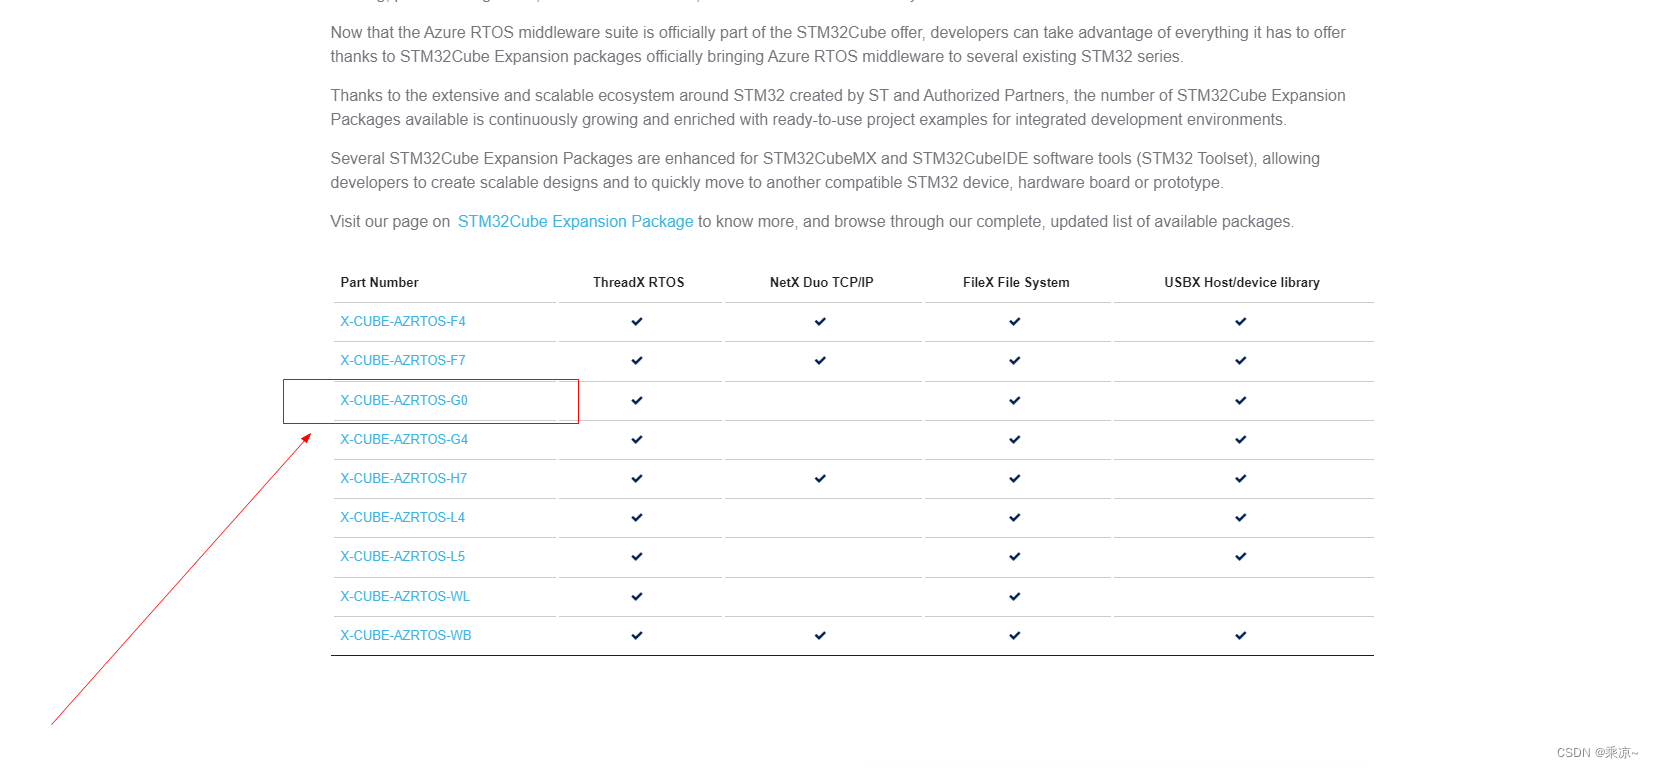Click the FileX File System column header

pyautogui.click(x=1016, y=282)
